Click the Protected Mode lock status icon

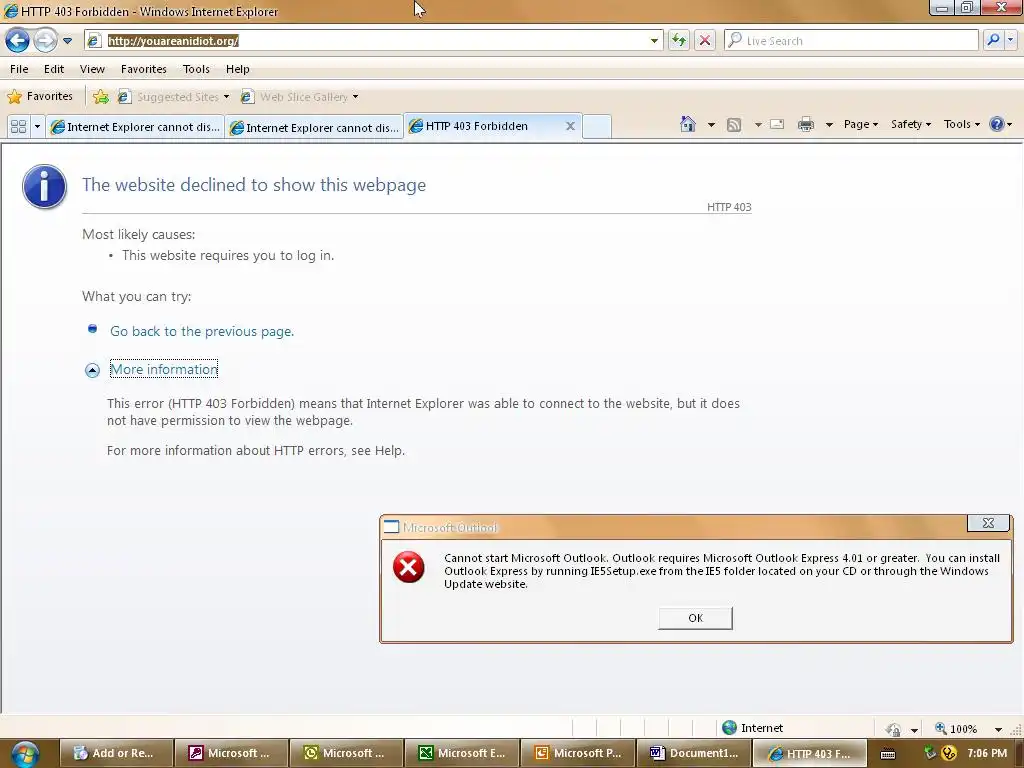(x=893, y=729)
